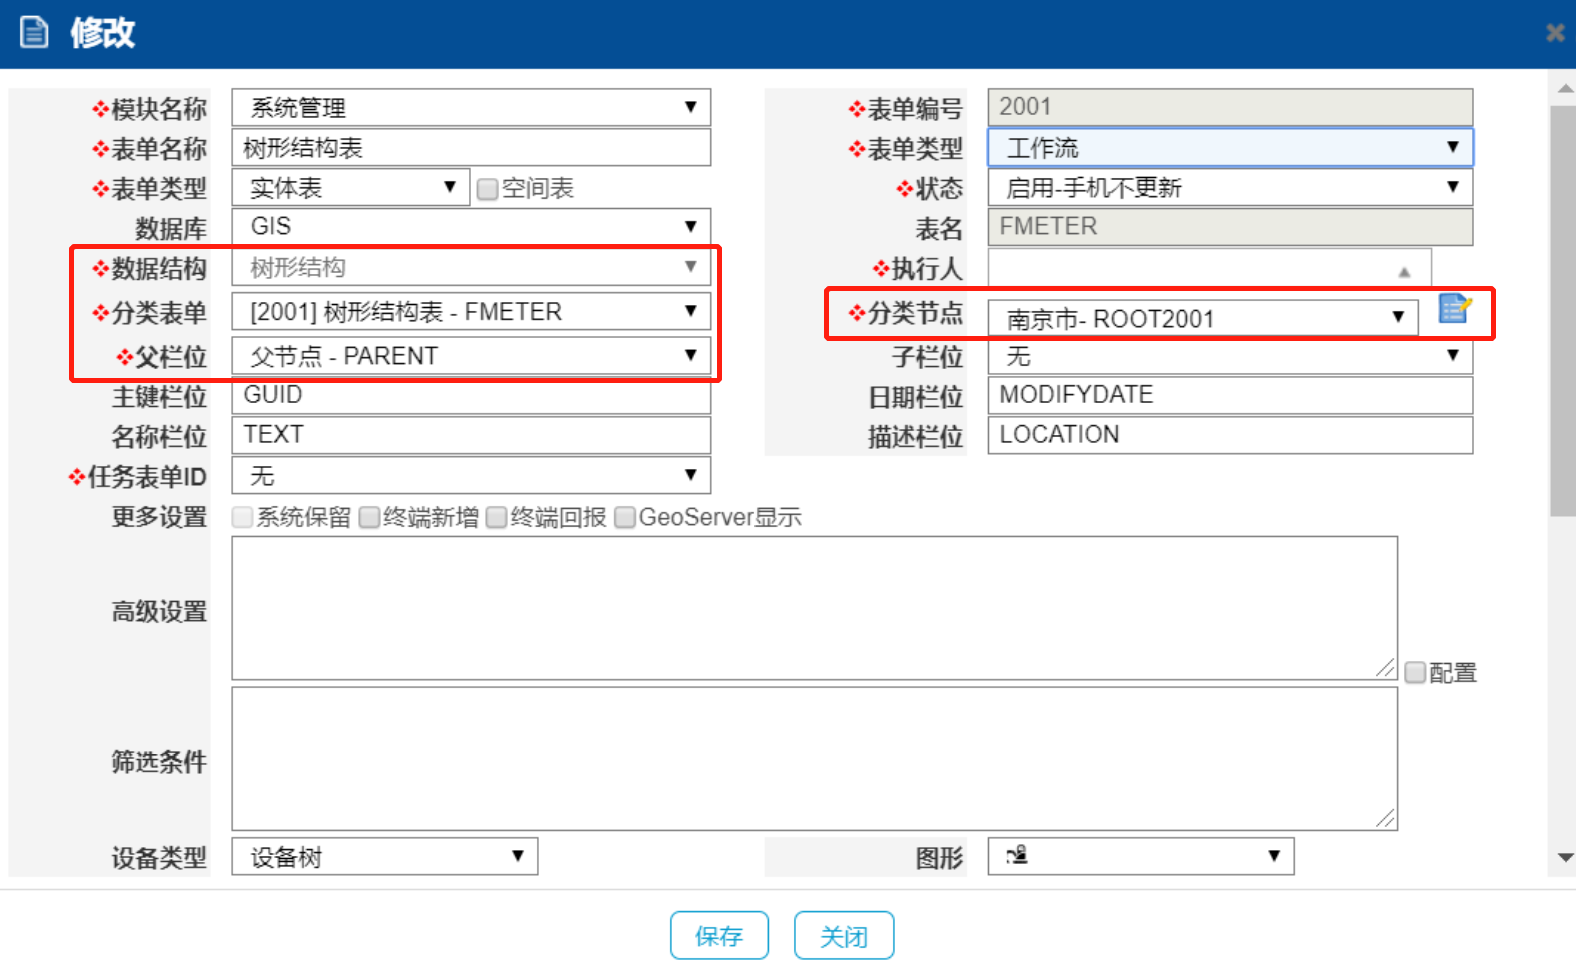Click the document icon in 修改 header

[x=34, y=33]
